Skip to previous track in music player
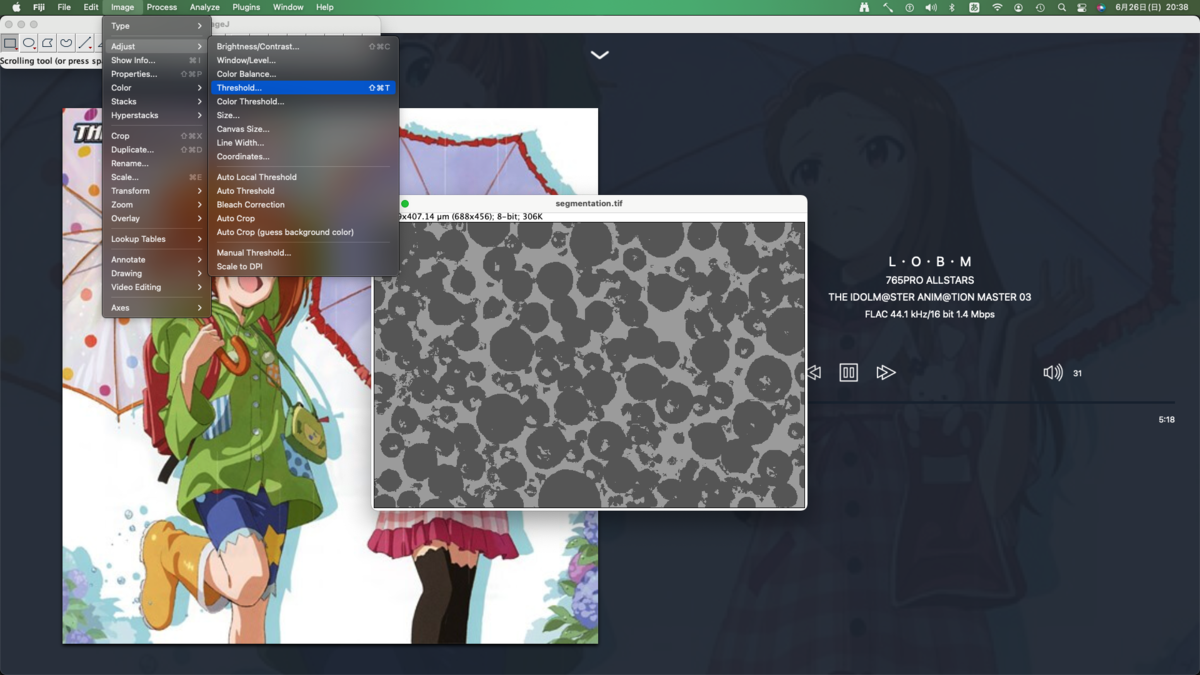Image resolution: width=1200 pixels, height=675 pixels. (814, 372)
